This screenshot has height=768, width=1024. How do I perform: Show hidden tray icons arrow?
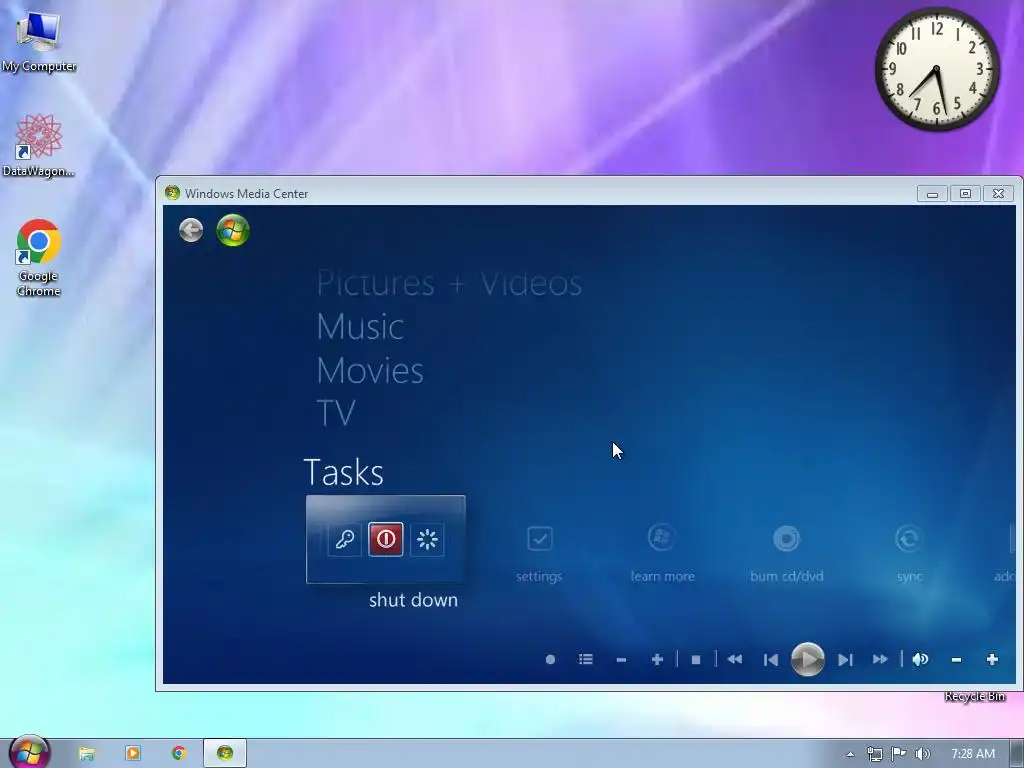coord(850,754)
